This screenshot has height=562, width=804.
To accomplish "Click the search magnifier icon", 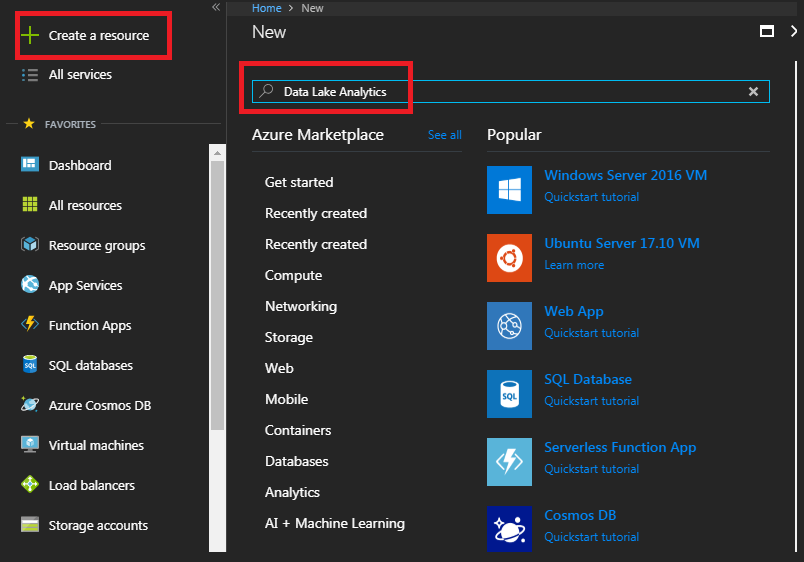I will click(x=266, y=91).
